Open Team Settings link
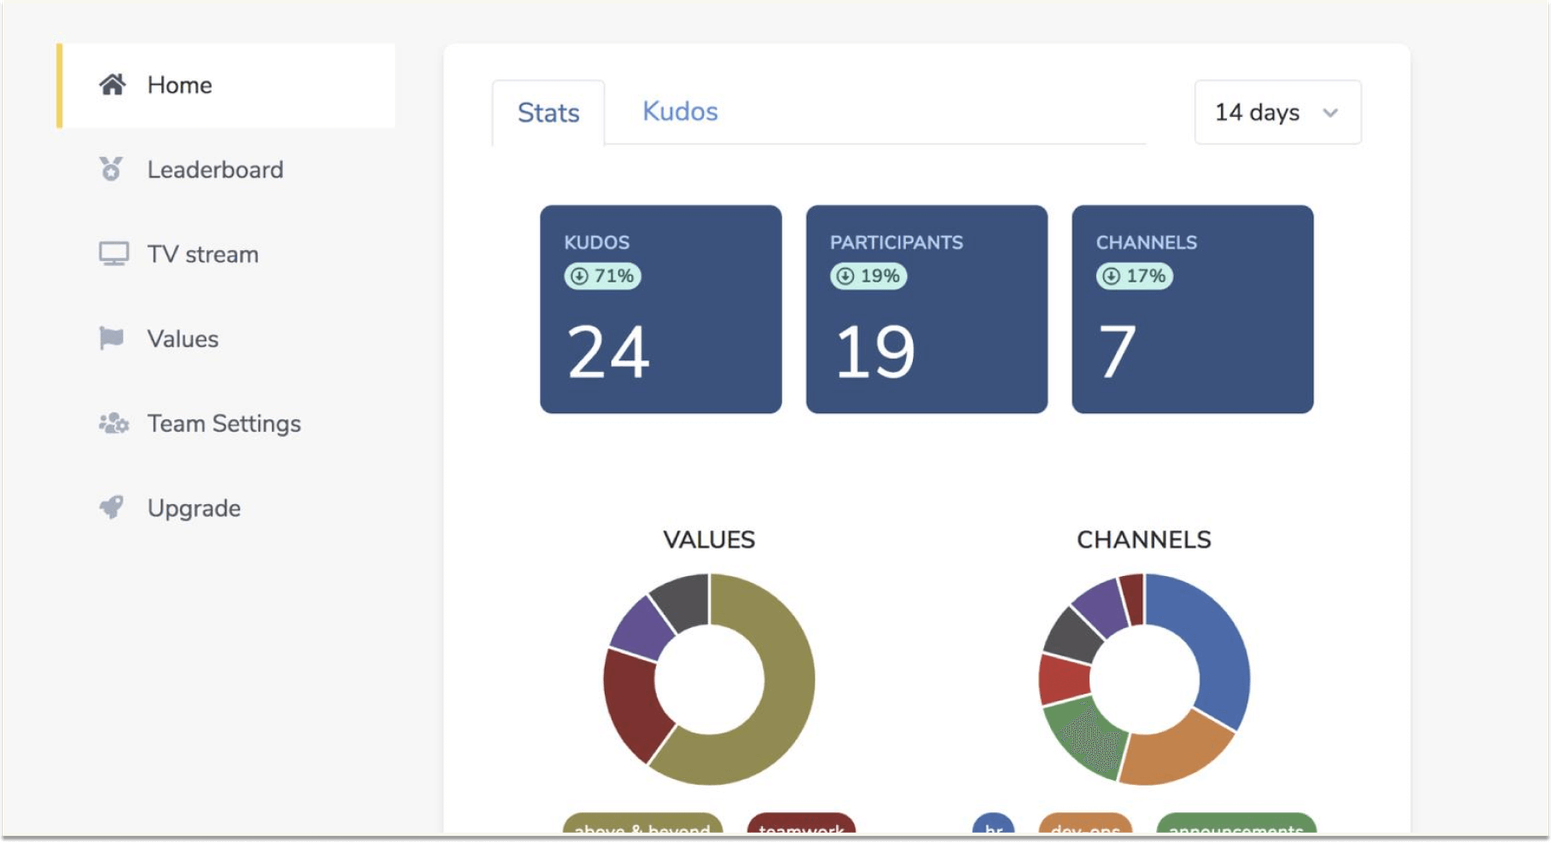The height and width of the screenshot is (843, 1552). click(x=226, y=424)
